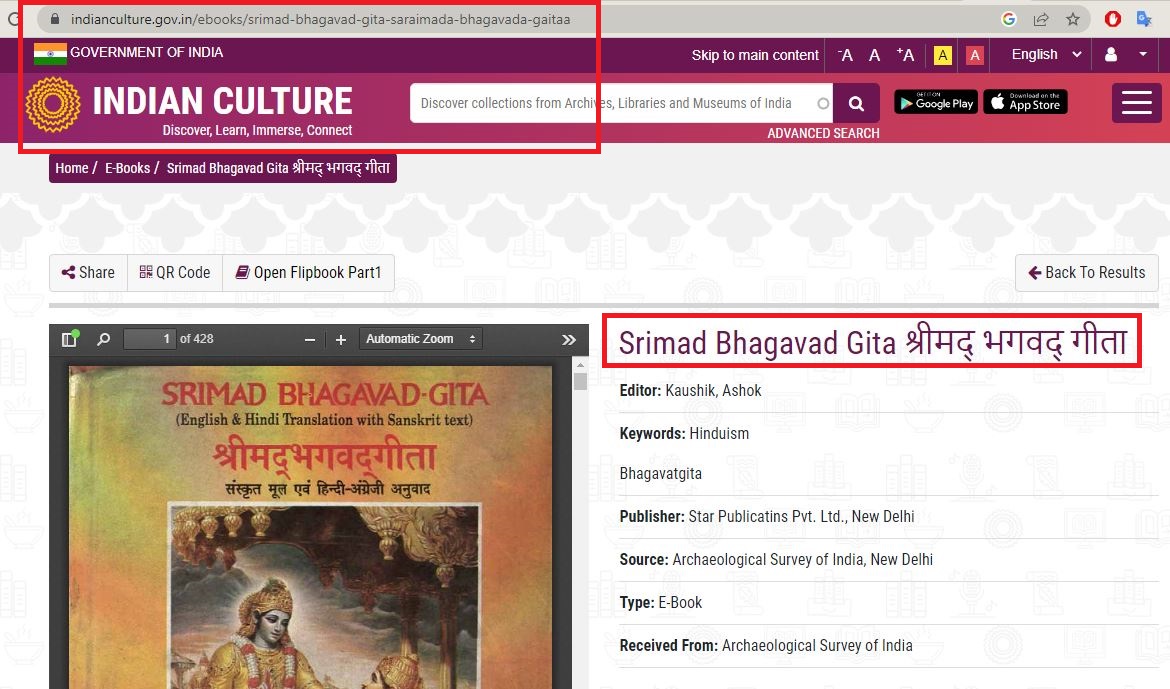The width and height of the screenshot is (1170, 689).
Task: Click 'Archaeological Survey of India' in the Received From row
Action: [817, 646]
